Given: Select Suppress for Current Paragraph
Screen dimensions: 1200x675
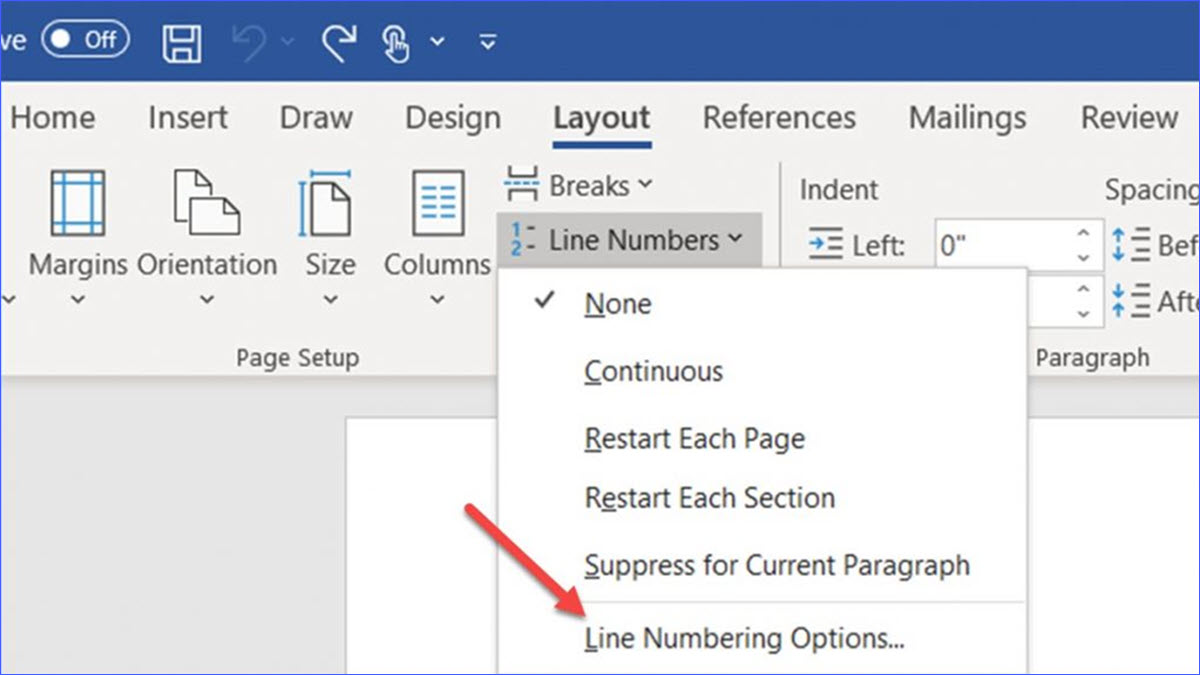Looking at the screenshot, I should pyautogui.click(x=776, y=565).
